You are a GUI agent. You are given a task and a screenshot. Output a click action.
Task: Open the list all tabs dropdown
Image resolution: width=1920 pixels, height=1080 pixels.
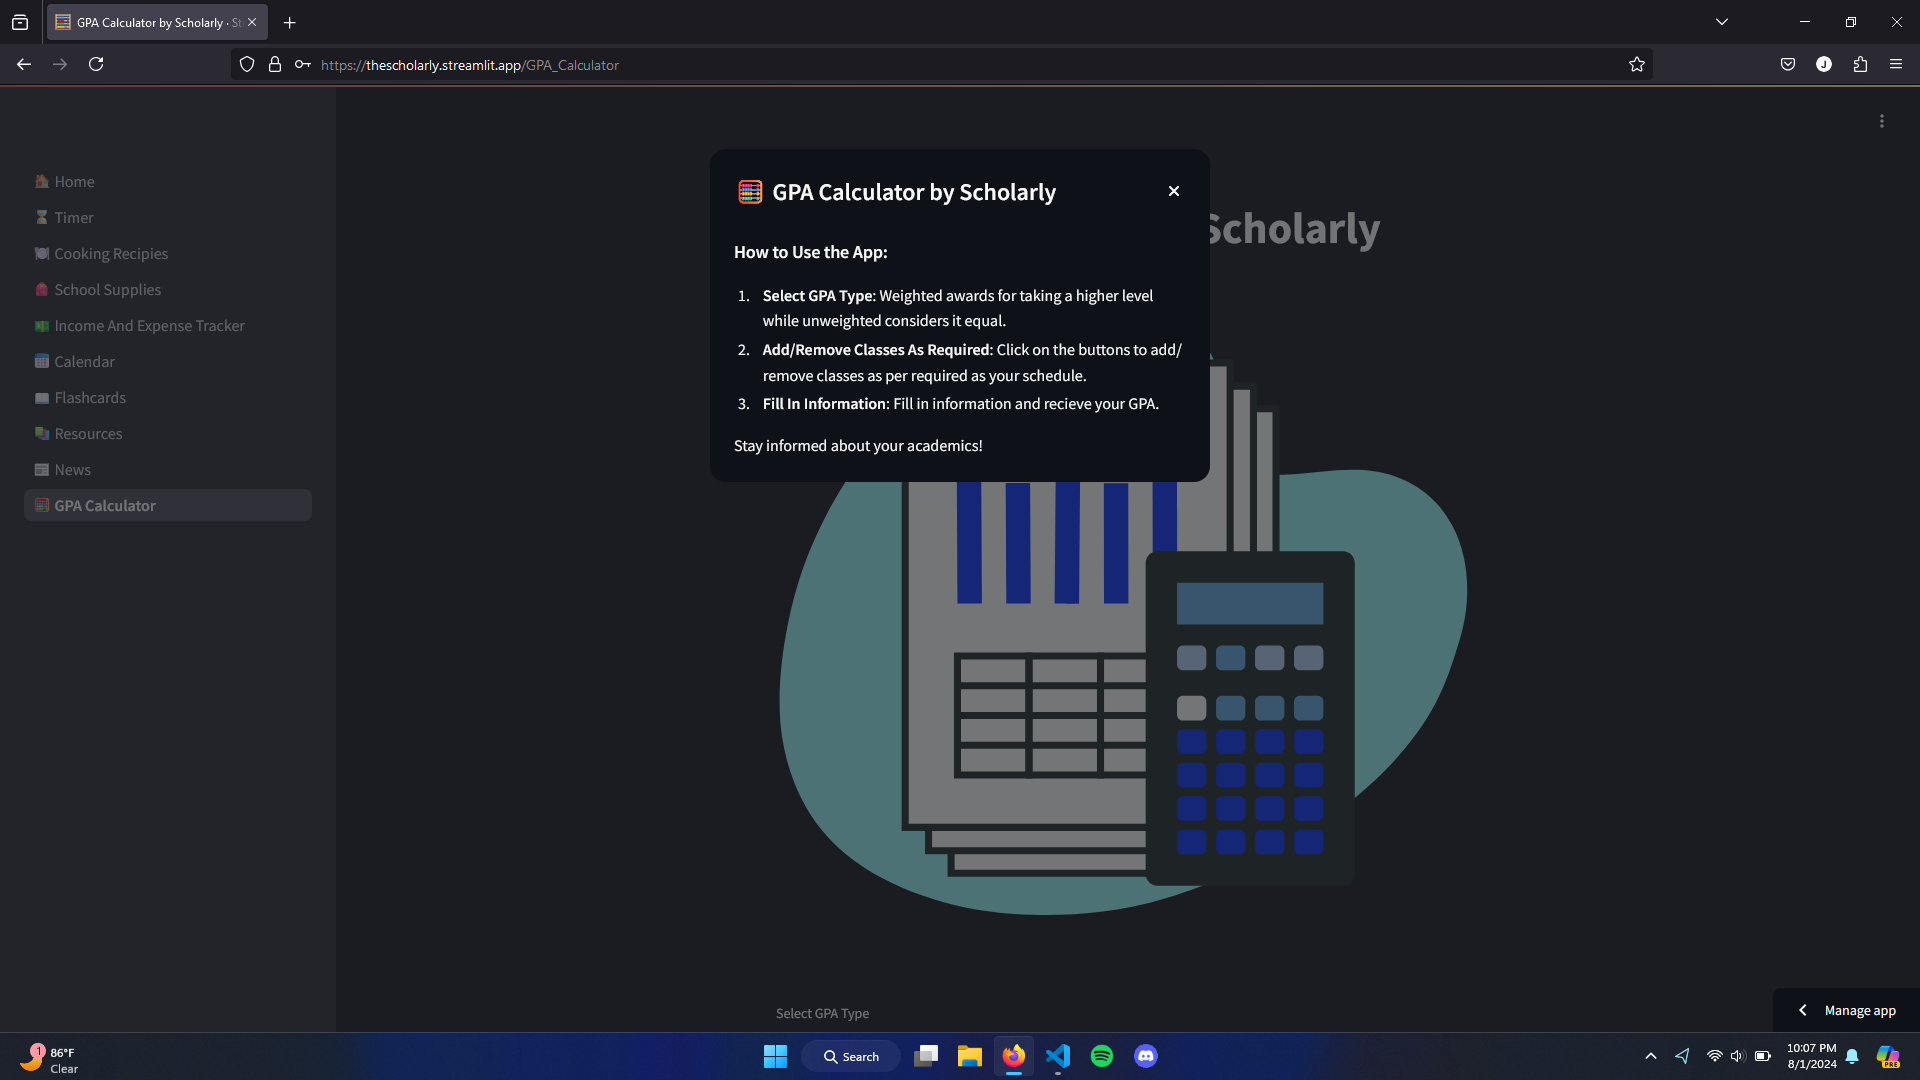(x=1721, y=22)
